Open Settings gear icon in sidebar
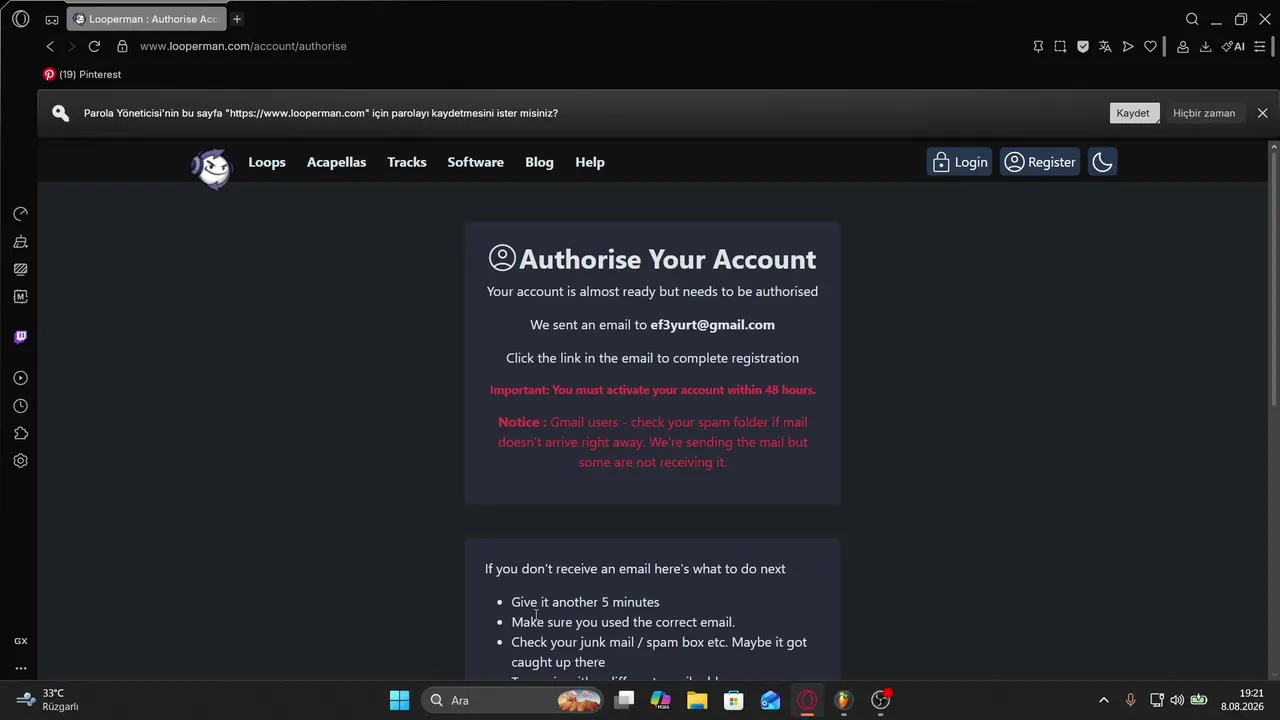1280x720 pixels. tap(20, 461)
